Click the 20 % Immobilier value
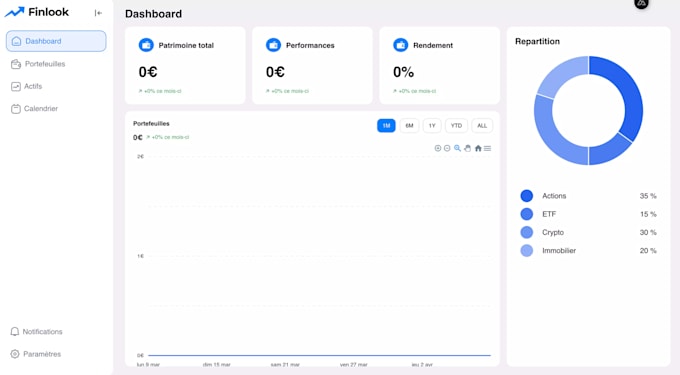The image size is (680, 375). [648, 251]
